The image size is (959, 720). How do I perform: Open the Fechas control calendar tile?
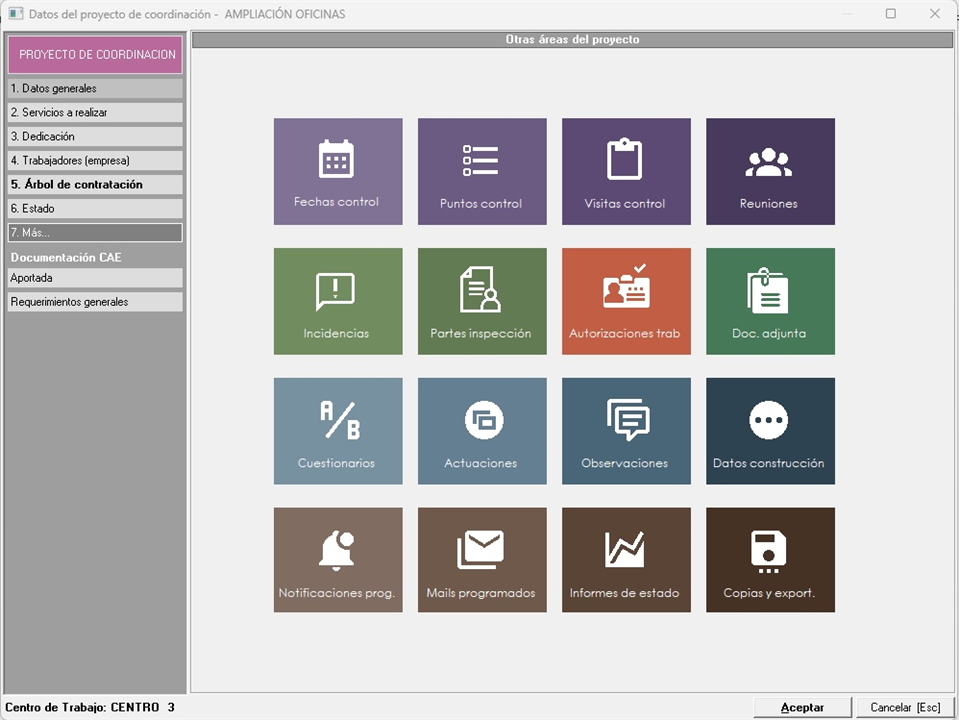[x=338, y=171]
